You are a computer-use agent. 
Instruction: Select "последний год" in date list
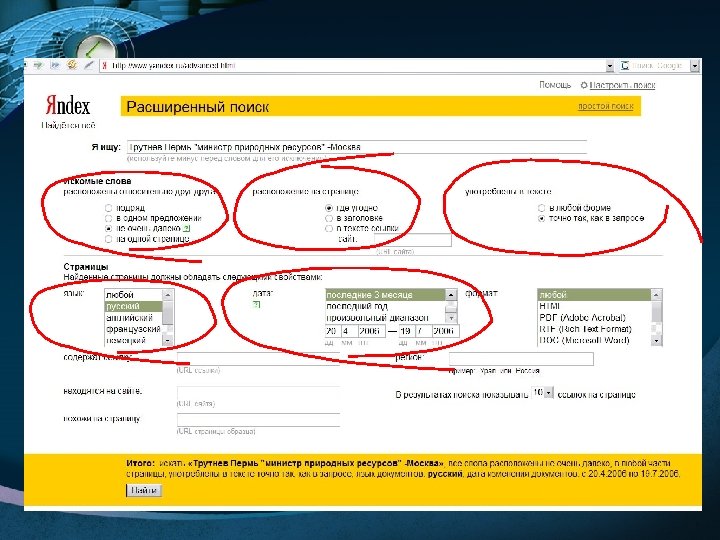[386, 306]
